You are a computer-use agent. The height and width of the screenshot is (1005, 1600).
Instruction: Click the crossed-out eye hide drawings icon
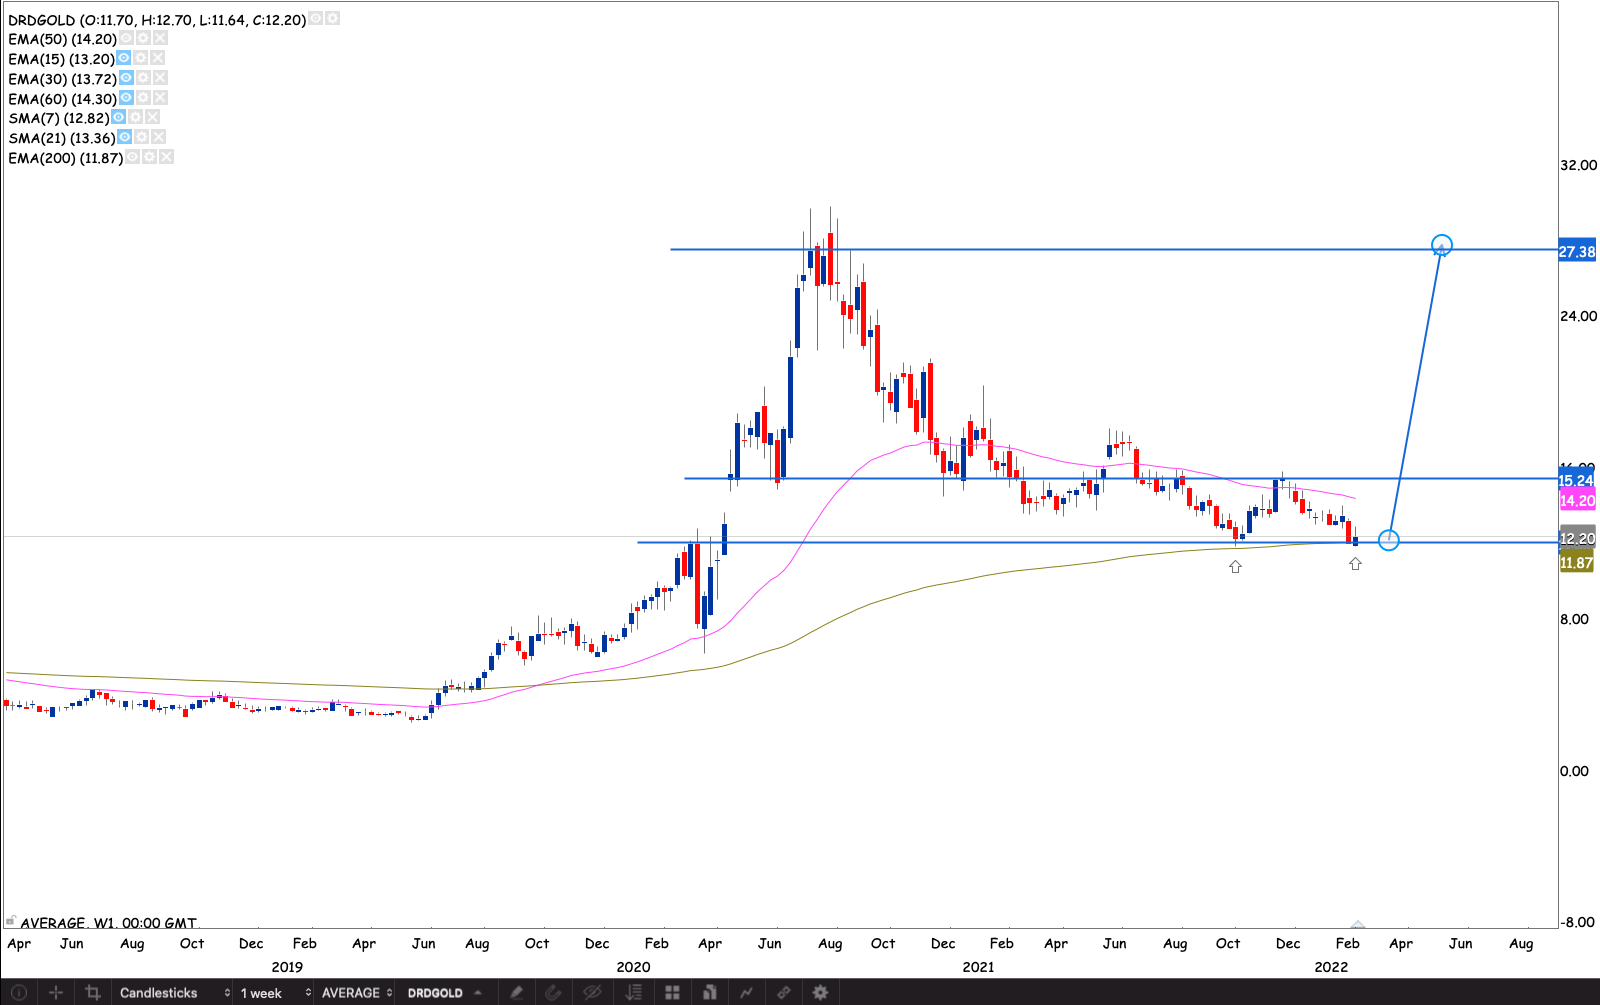[592, 993]
